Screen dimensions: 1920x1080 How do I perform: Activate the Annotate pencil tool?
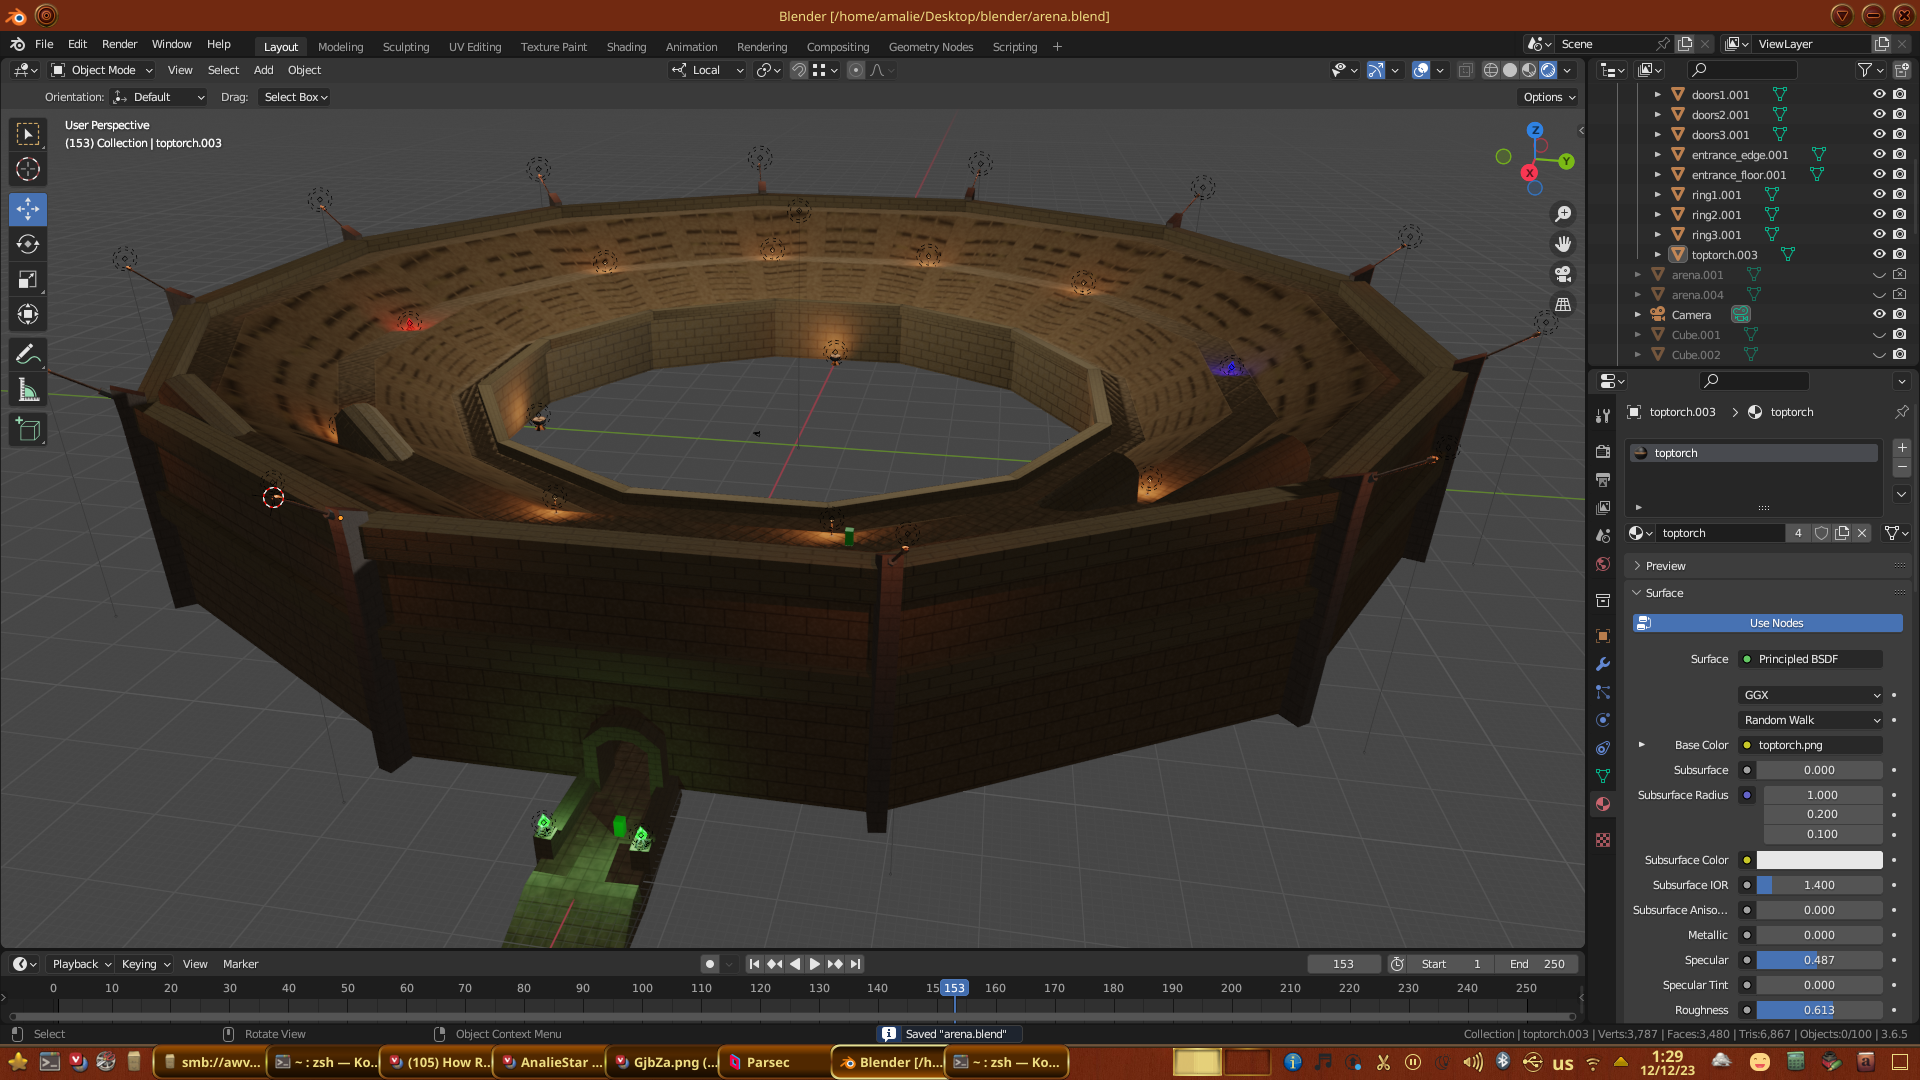[x=28, y=354]
